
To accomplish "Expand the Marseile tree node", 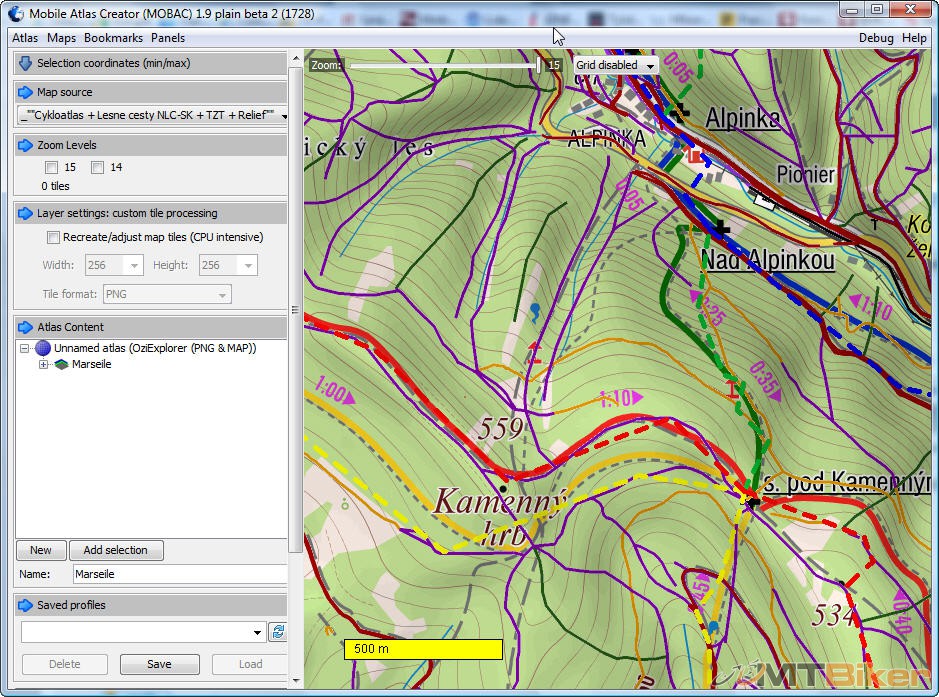I will point(43,365).
